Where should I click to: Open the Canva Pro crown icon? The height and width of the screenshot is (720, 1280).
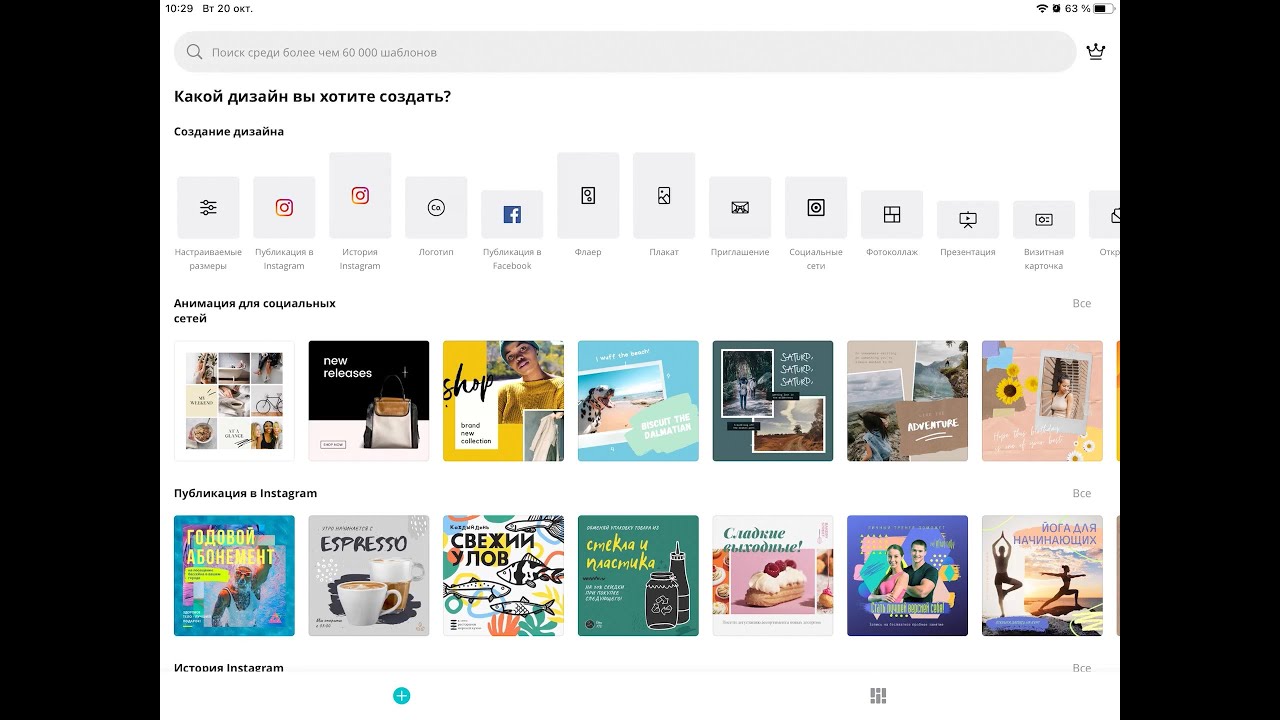pyautogui.click(x=1096, y=52)
